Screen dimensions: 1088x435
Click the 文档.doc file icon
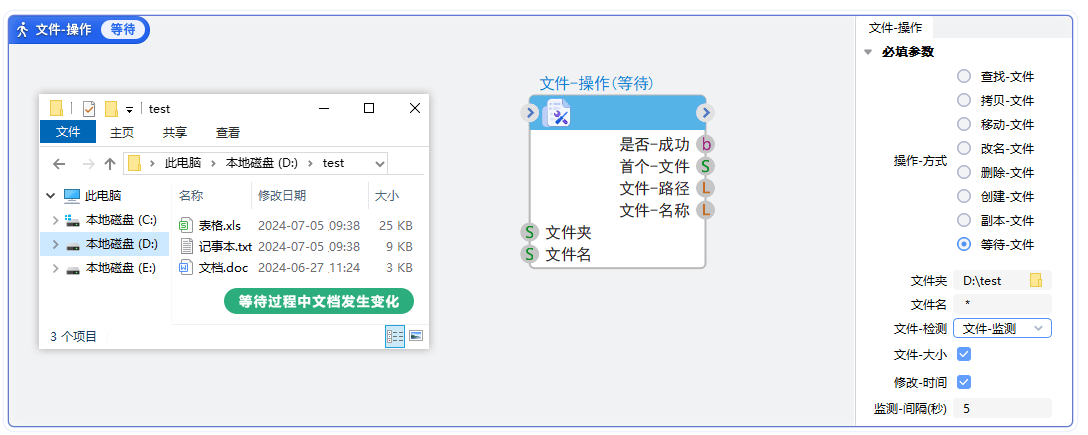pyautogui.click(x=186, y=268)
